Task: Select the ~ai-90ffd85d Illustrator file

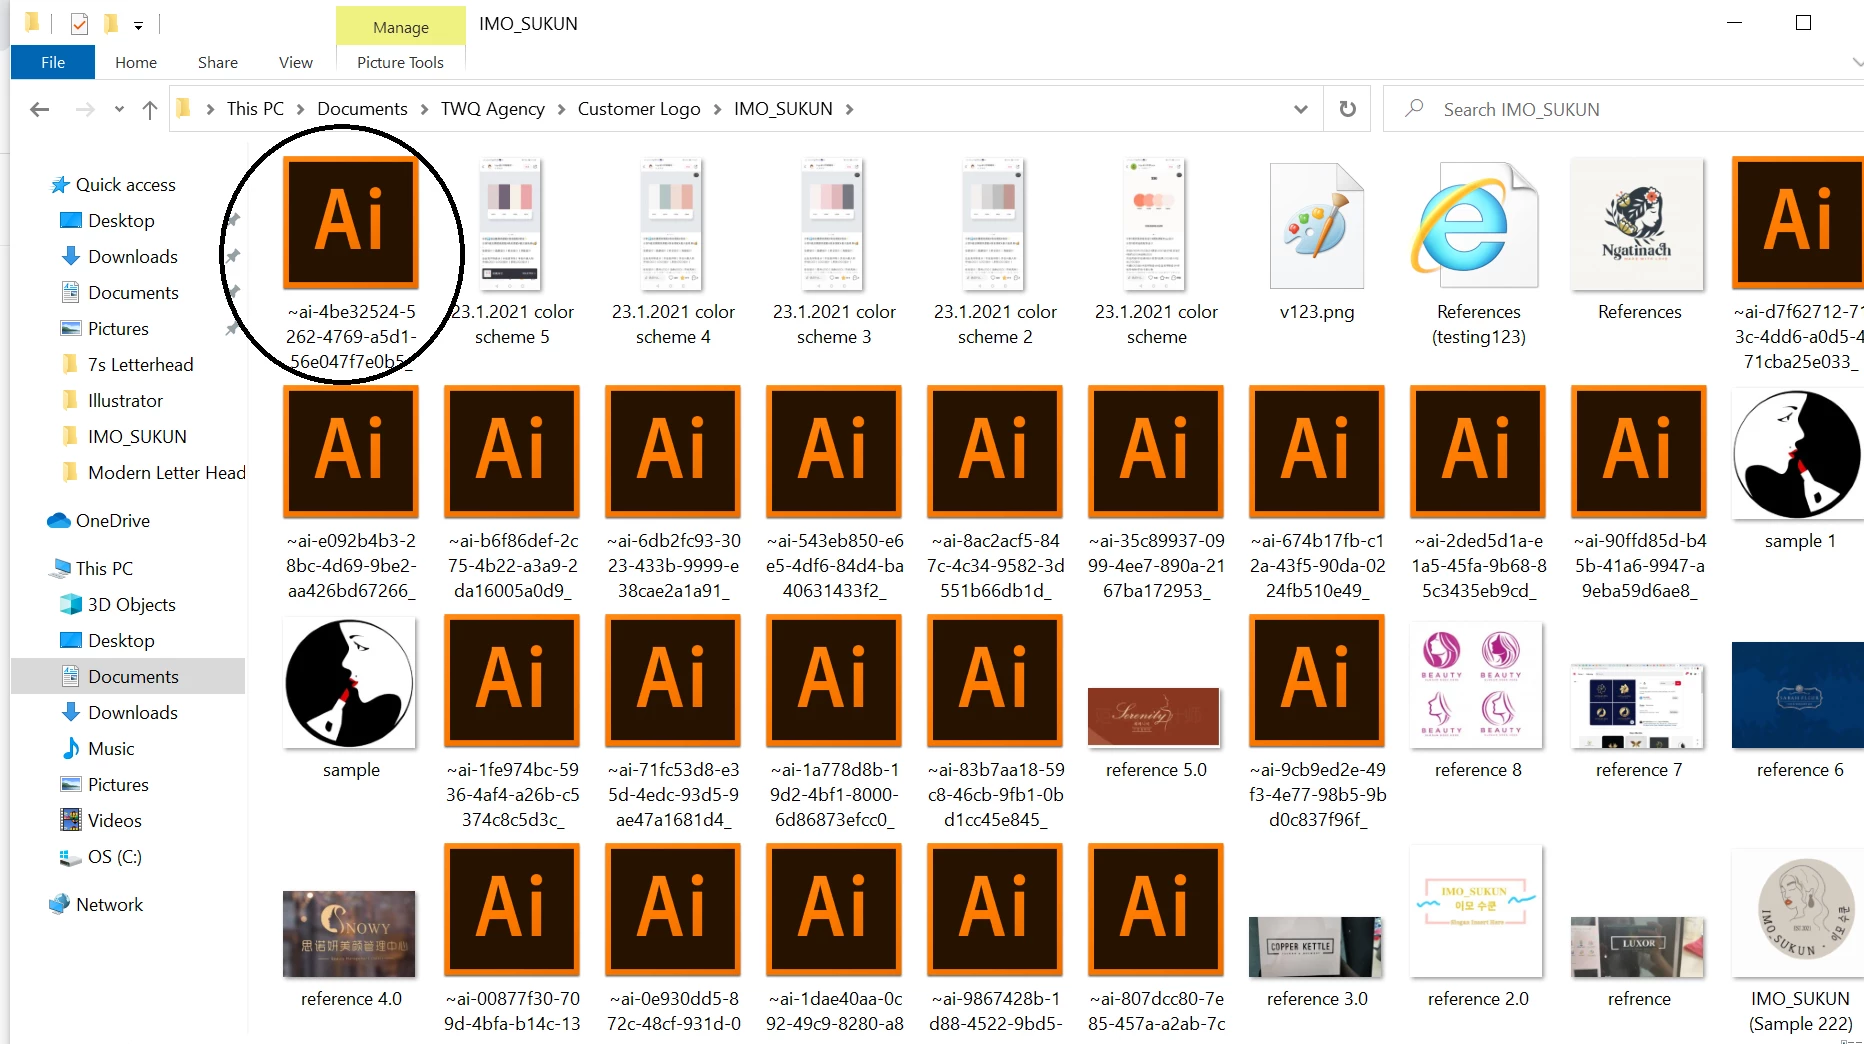Action: (x=1639, y=451)
